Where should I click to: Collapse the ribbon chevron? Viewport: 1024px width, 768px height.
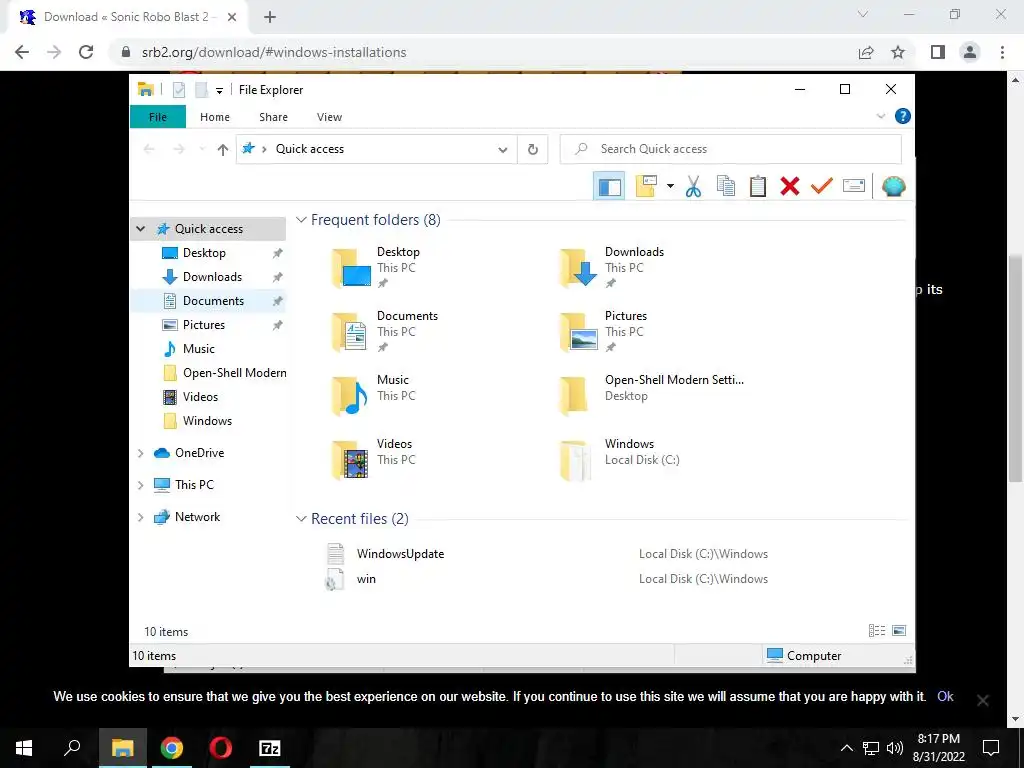[880, 116]
